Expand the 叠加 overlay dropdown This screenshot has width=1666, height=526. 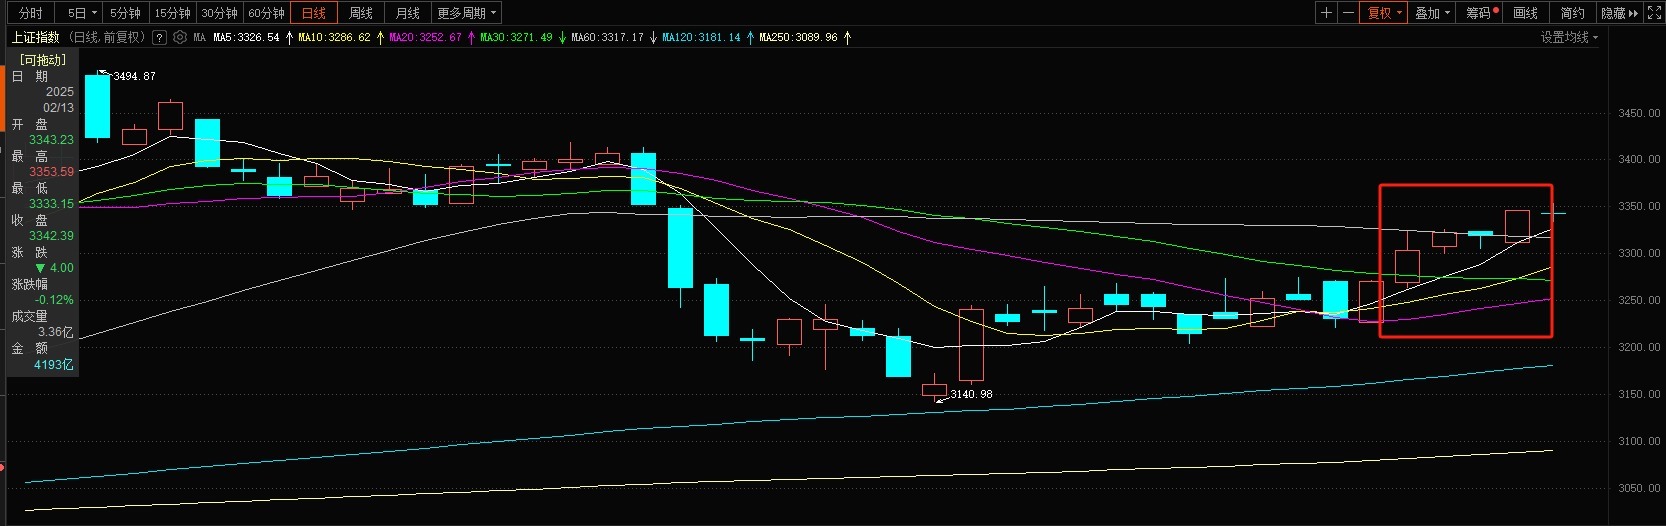tap(1432, 13)
